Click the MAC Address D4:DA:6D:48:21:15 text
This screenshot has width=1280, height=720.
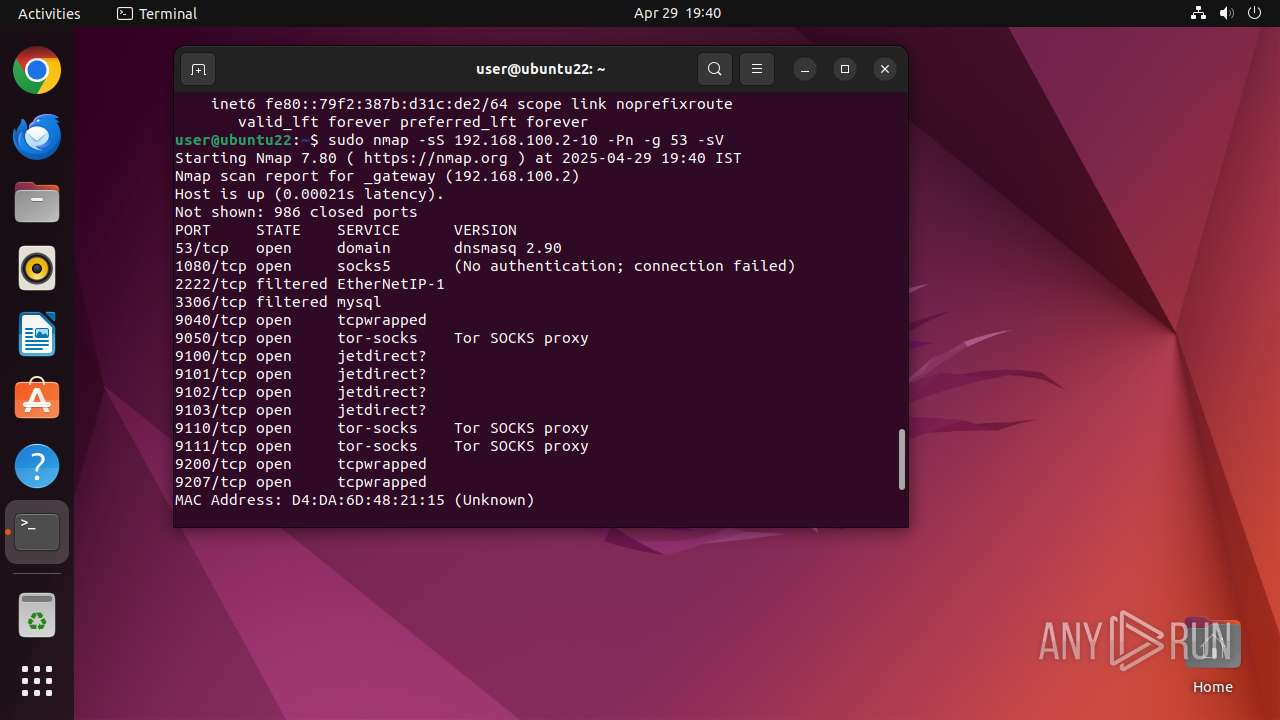point(355,500)
